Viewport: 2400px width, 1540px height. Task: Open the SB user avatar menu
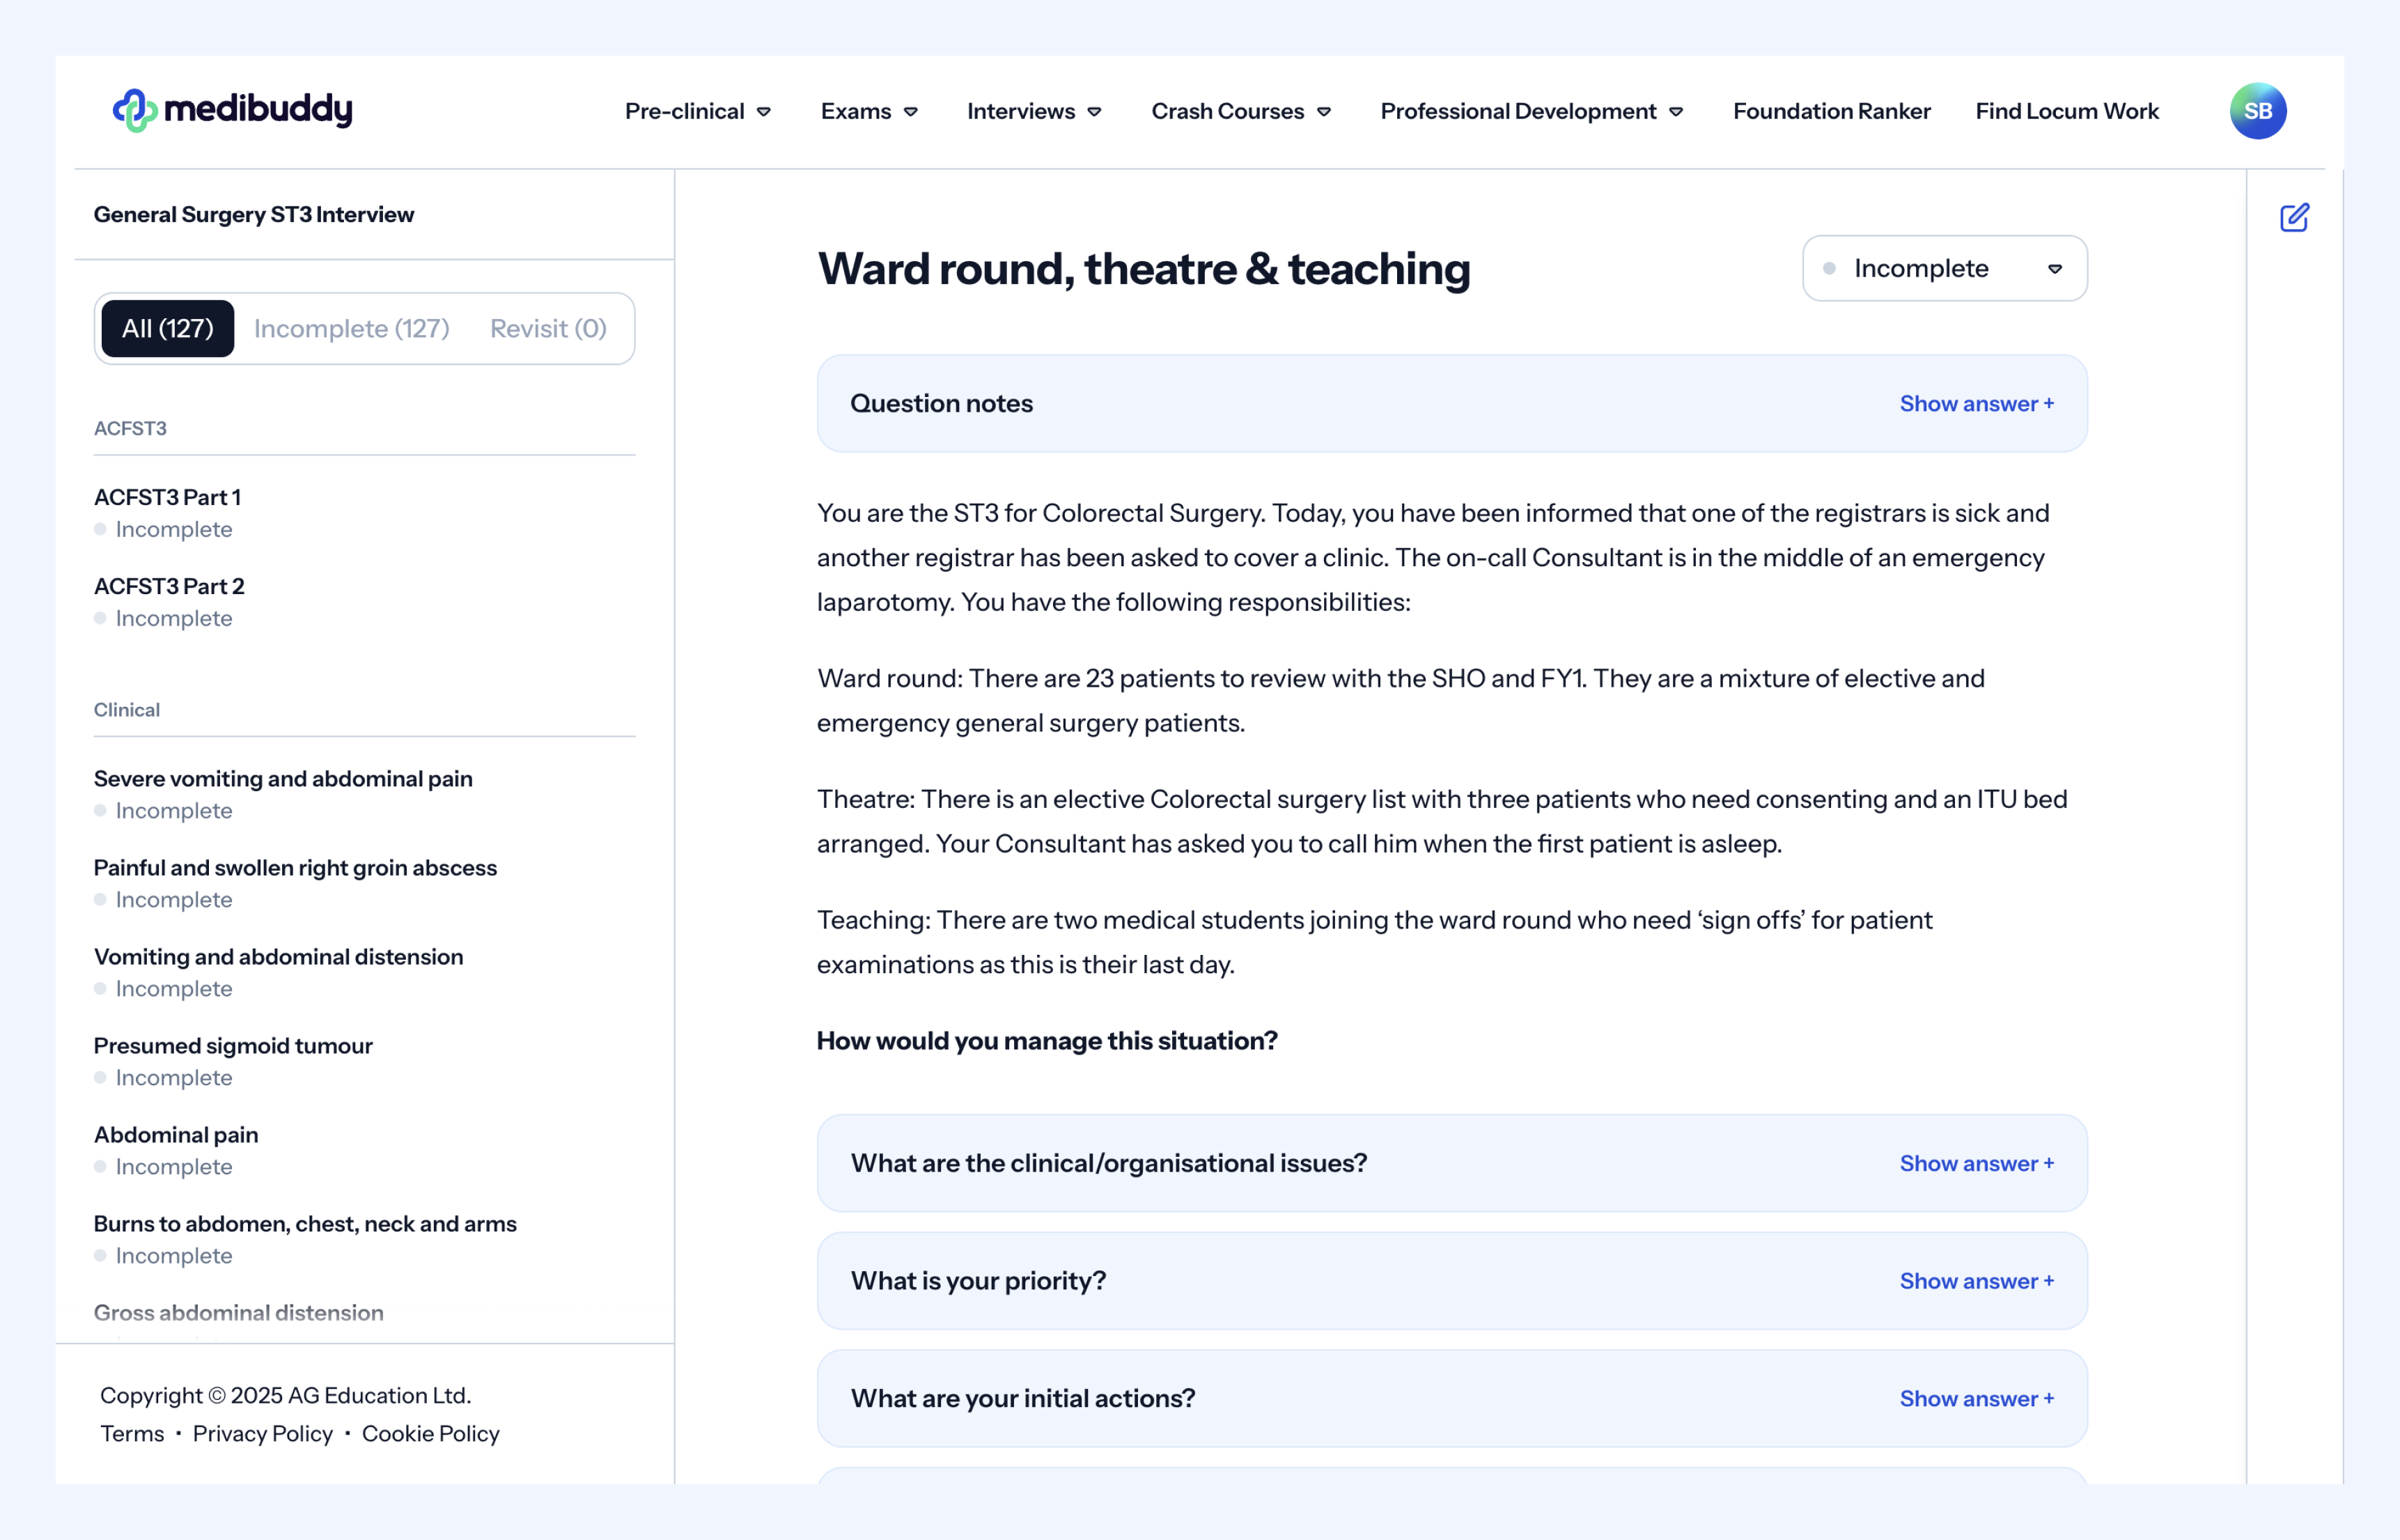(2257, 111)
